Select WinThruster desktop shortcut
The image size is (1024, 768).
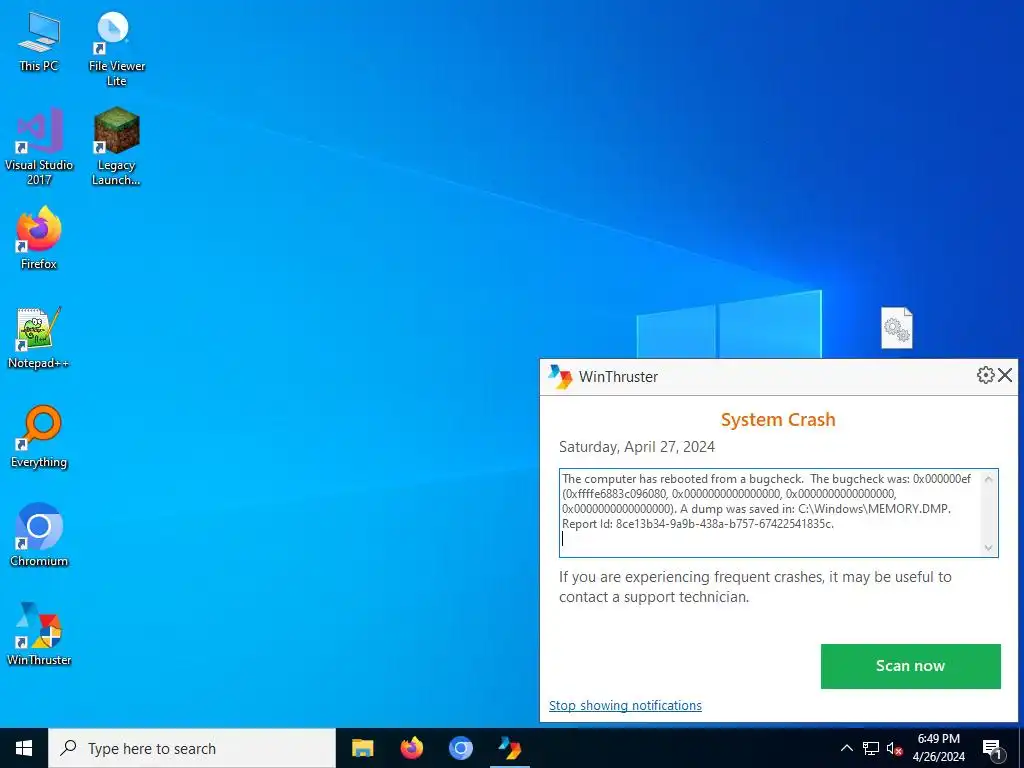coord(39,633)
